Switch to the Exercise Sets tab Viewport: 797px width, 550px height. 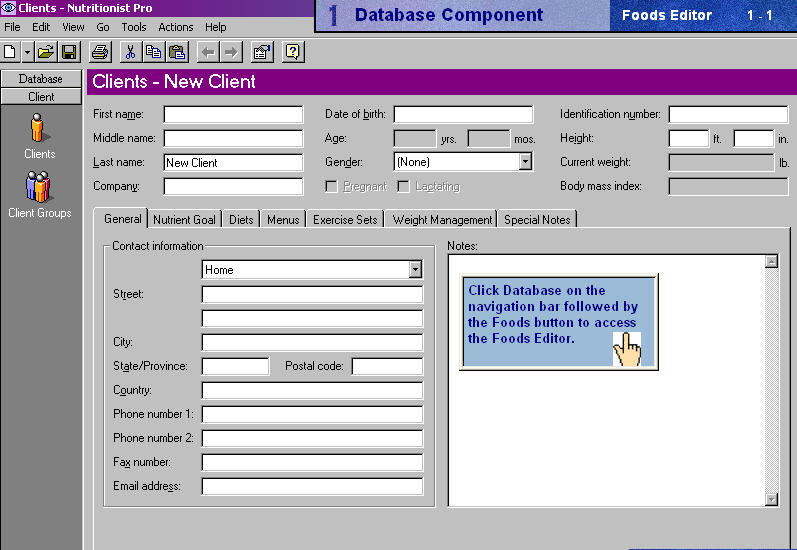coord(345,220)
